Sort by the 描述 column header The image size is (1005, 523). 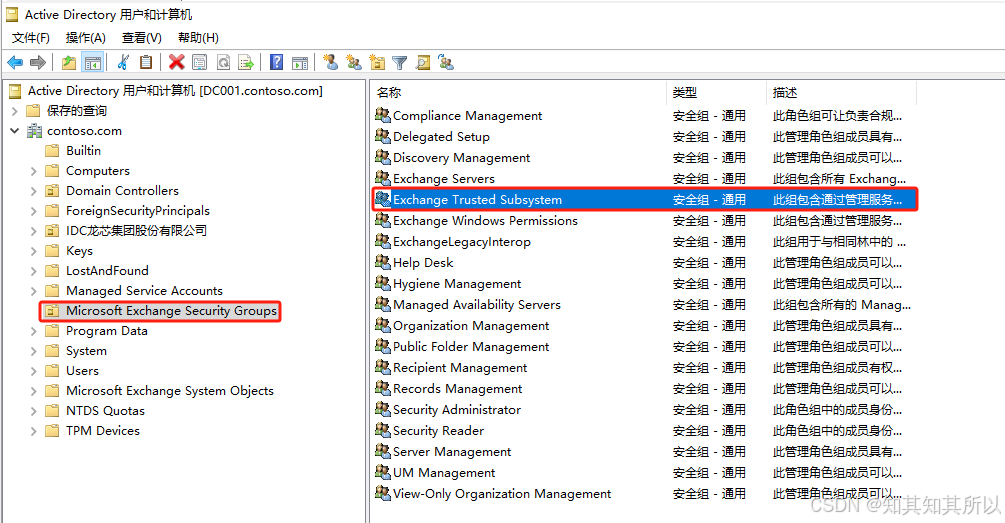coord(842,93)
